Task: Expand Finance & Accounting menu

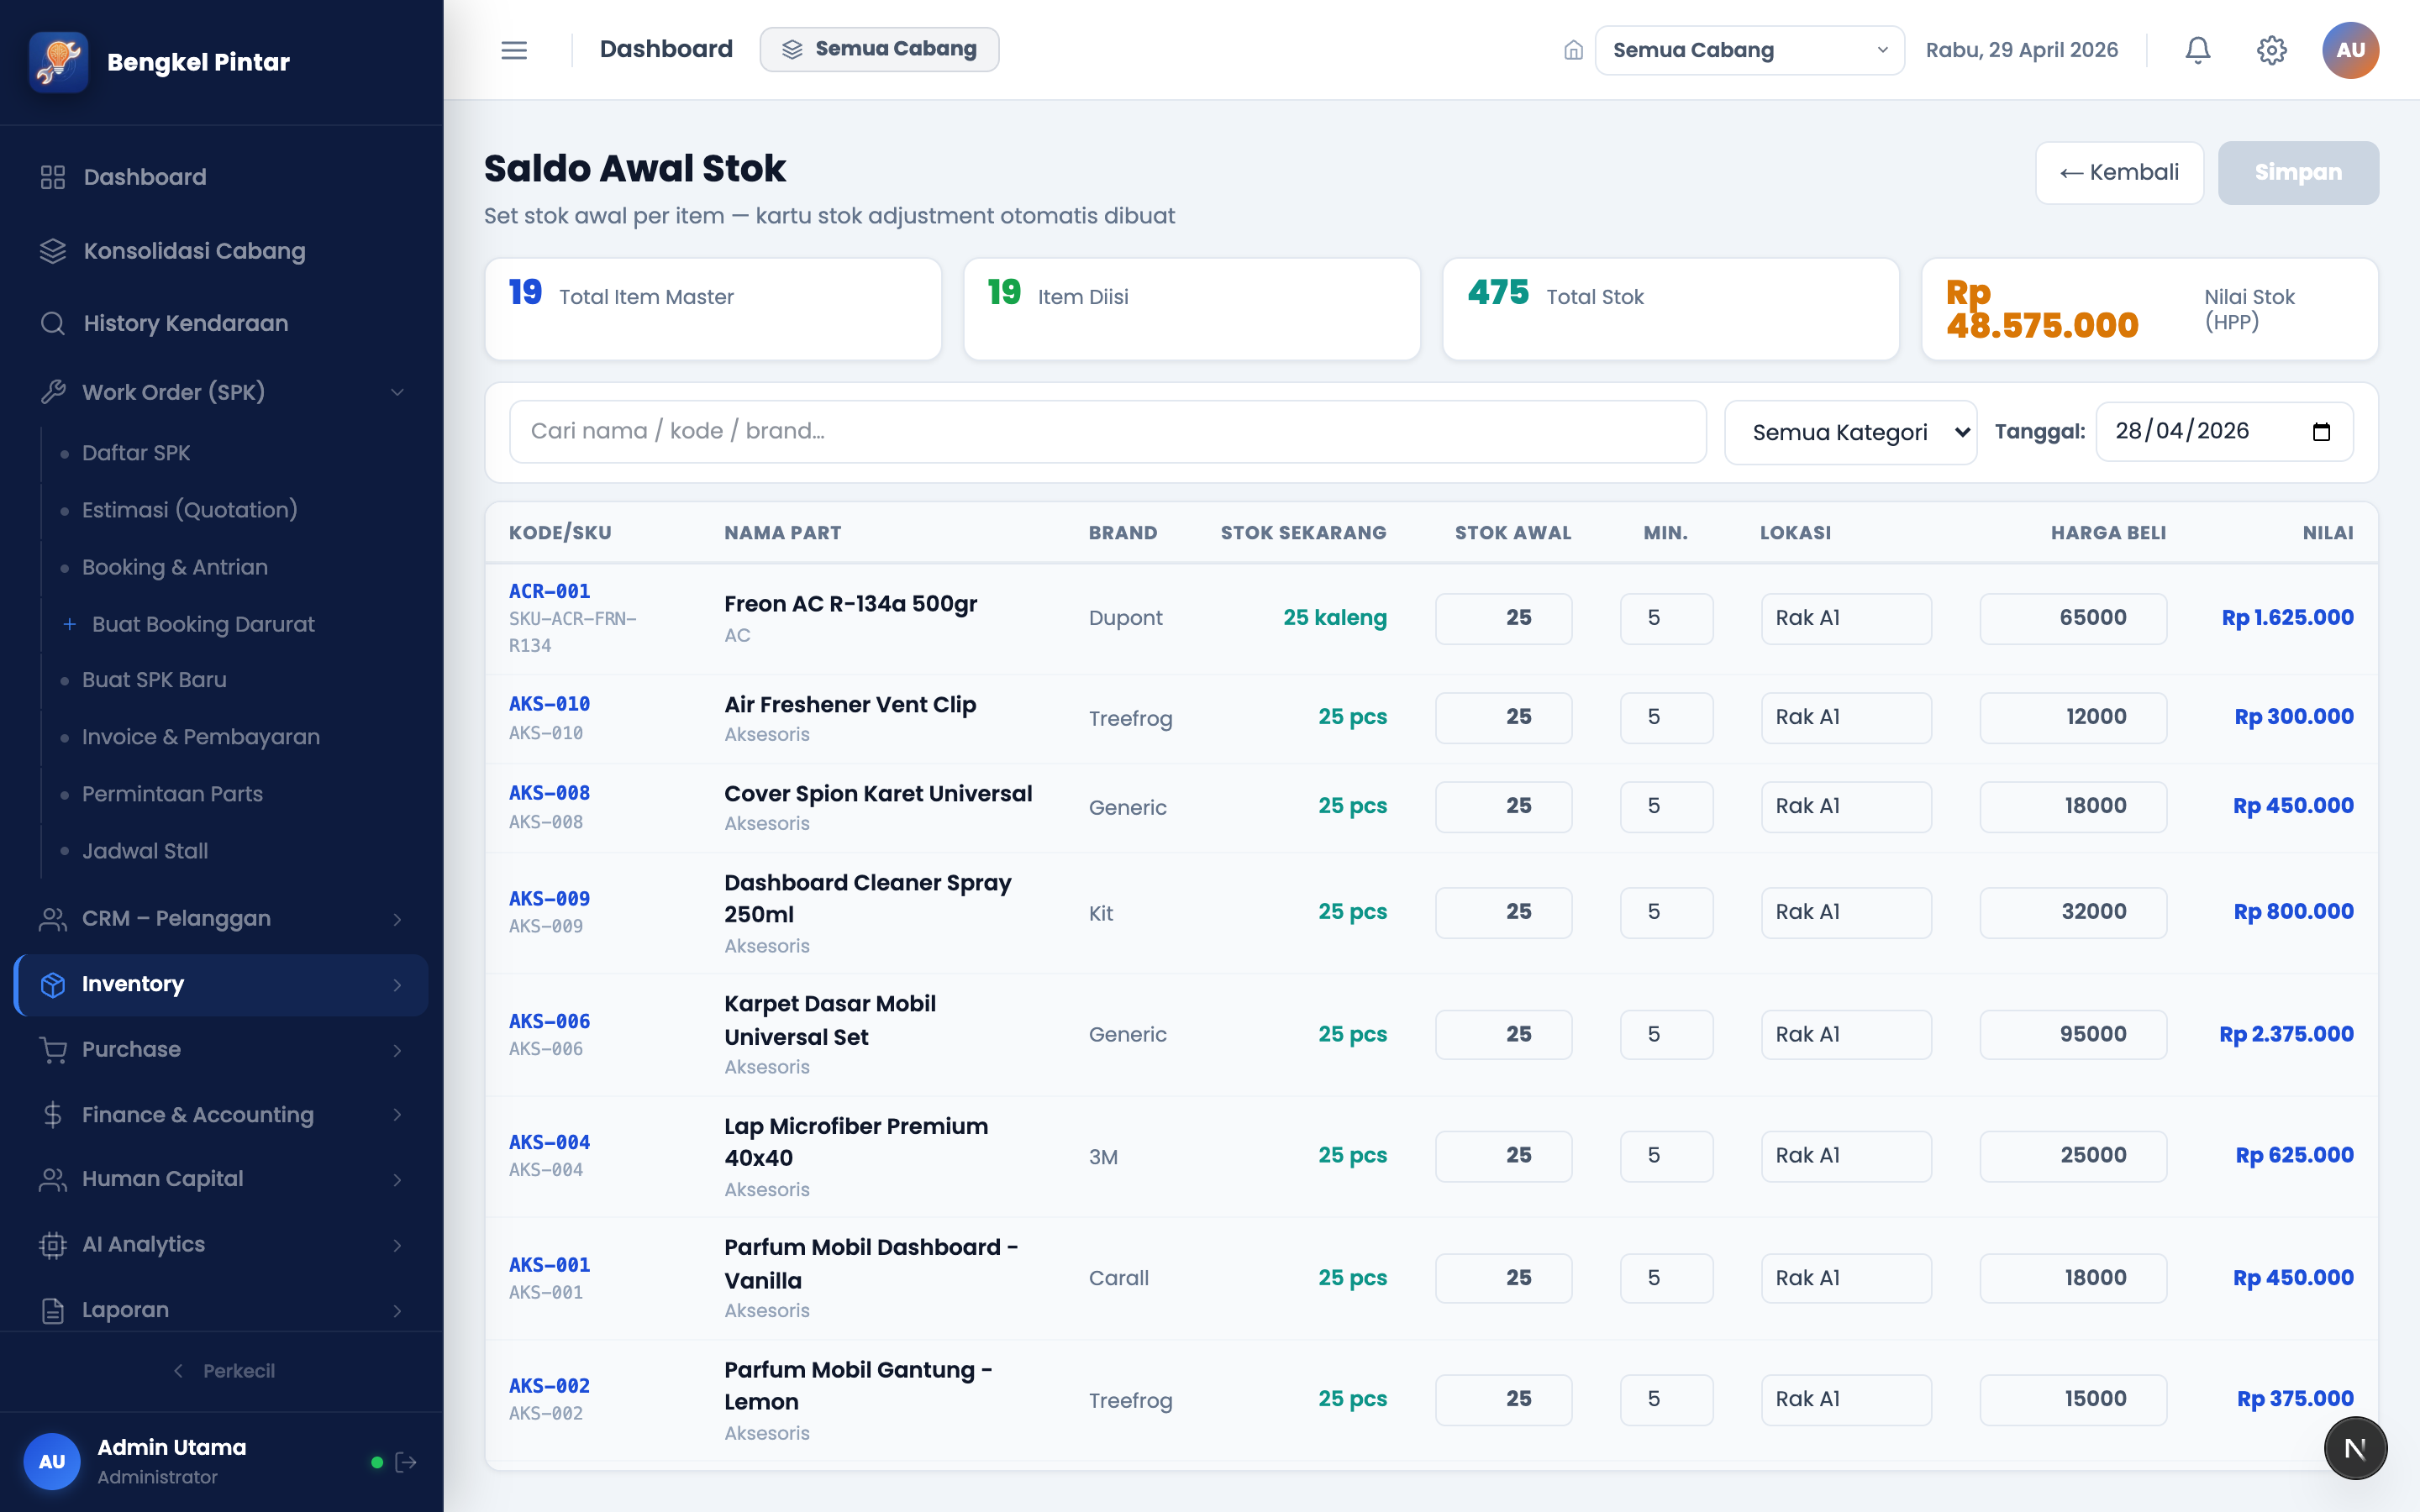Action: pos(221,1114)
